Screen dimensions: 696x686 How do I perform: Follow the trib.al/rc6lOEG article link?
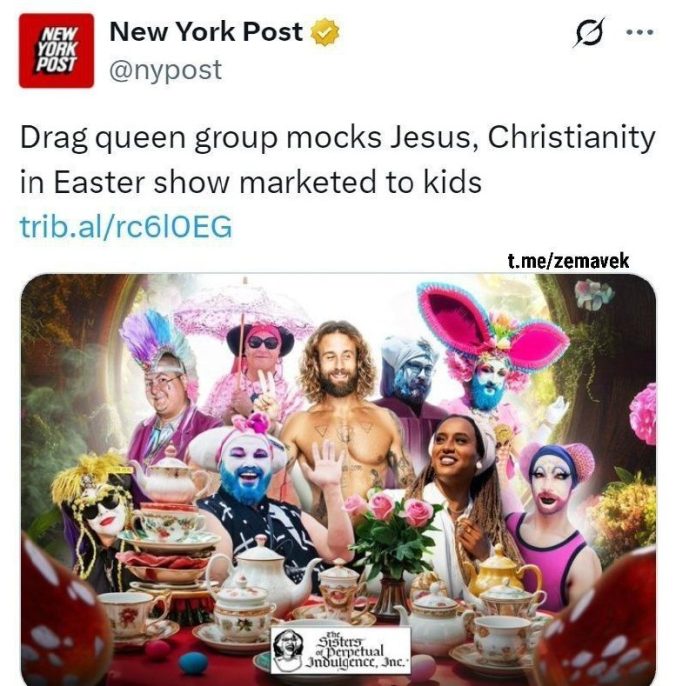click(126, 226)
